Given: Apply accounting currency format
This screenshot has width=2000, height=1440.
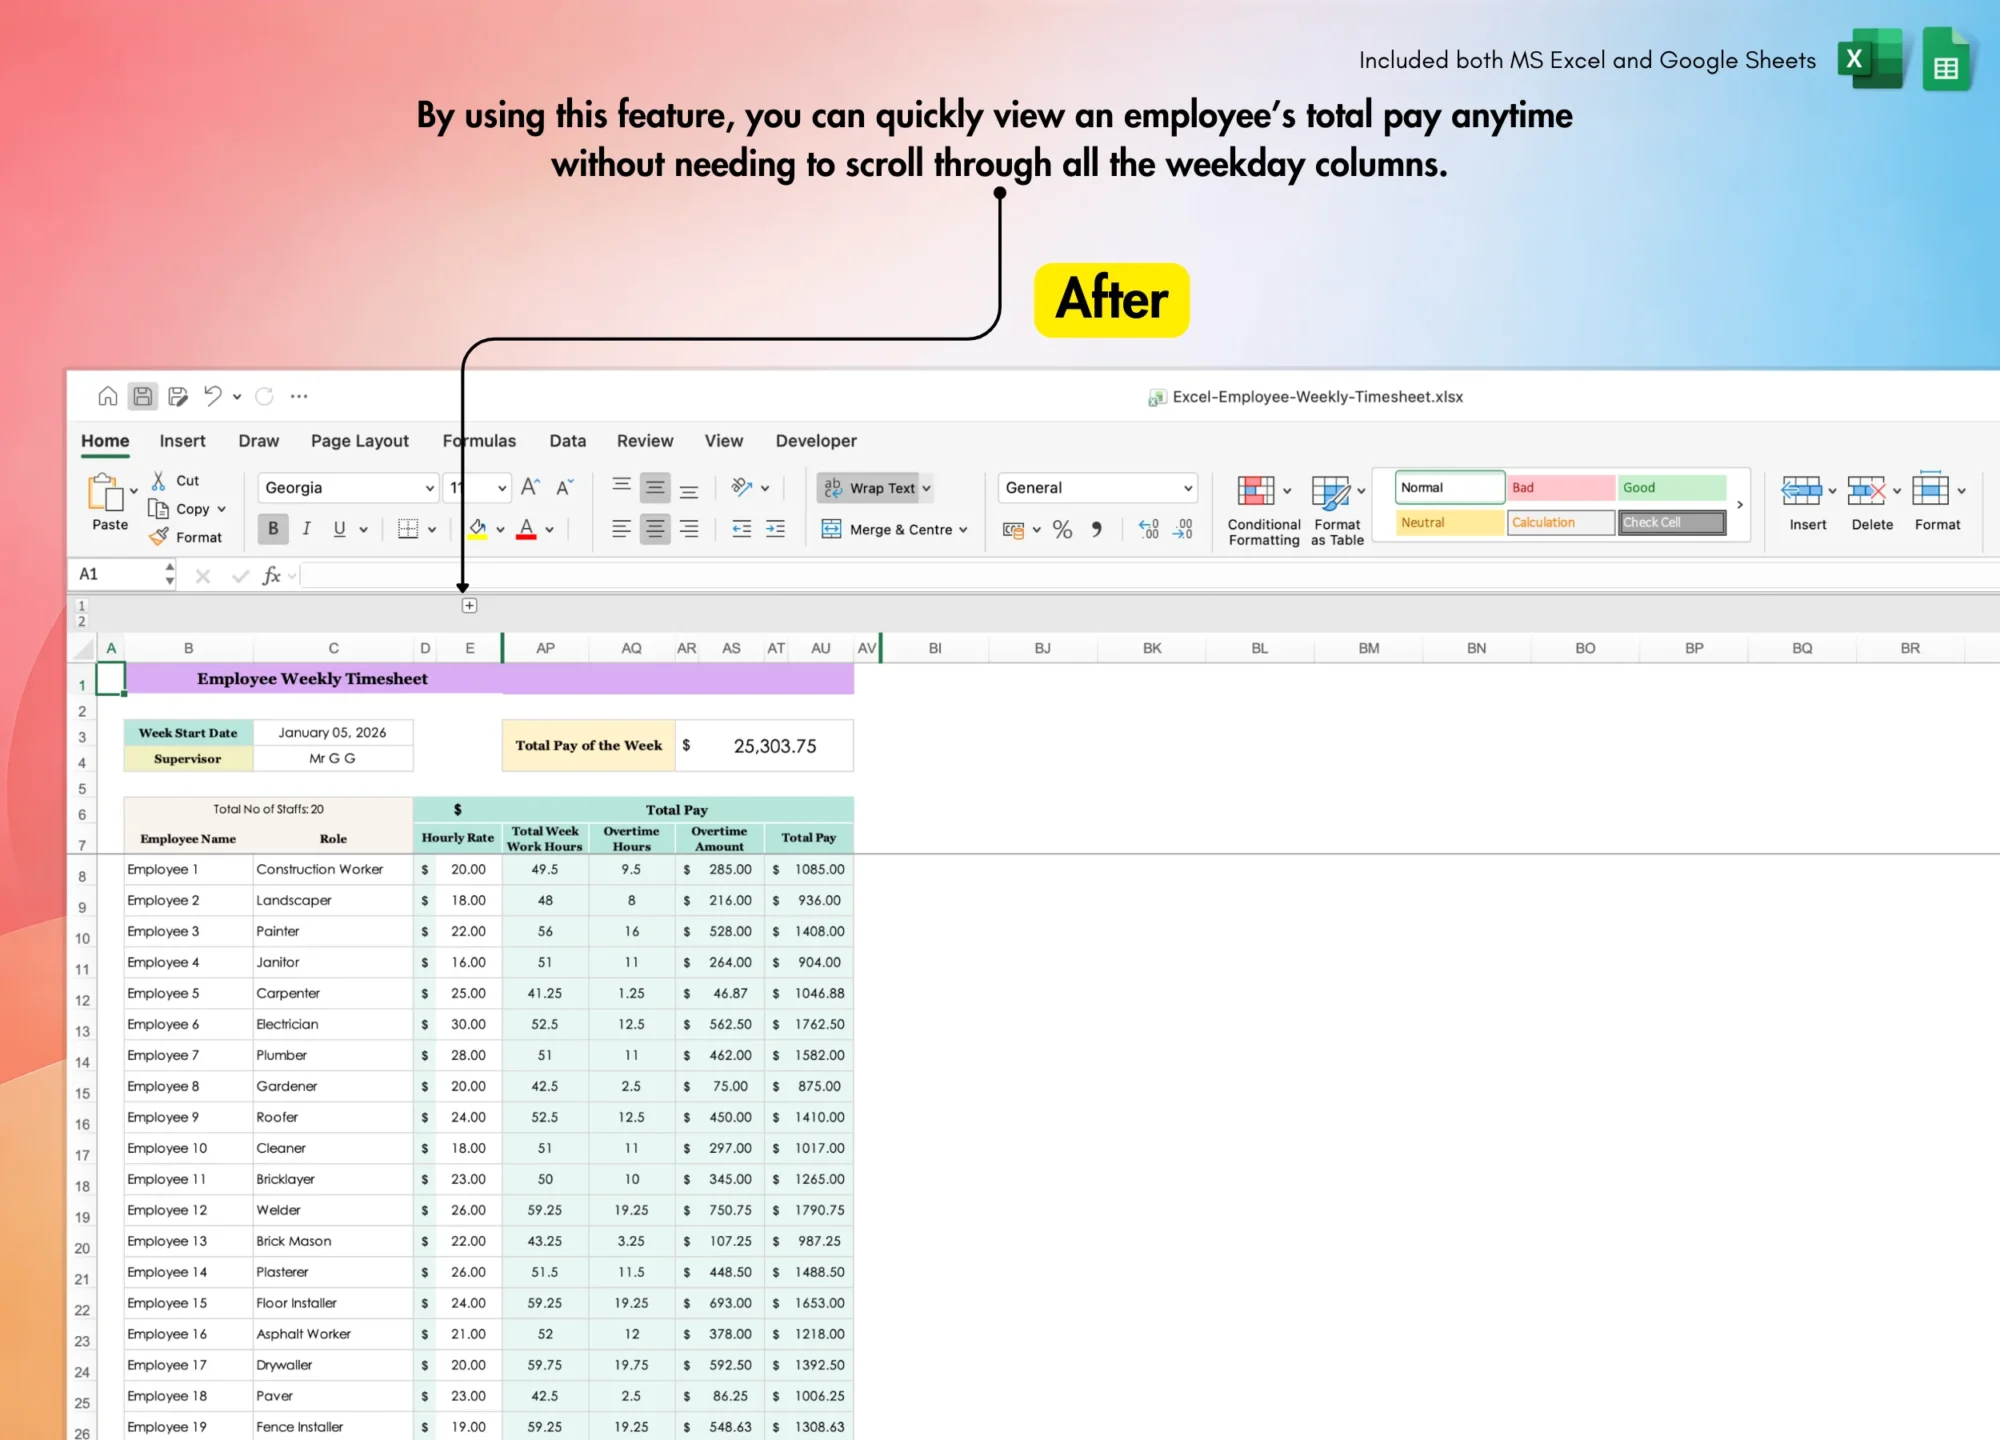Looking at the screenshot, I should point(1013,529).
